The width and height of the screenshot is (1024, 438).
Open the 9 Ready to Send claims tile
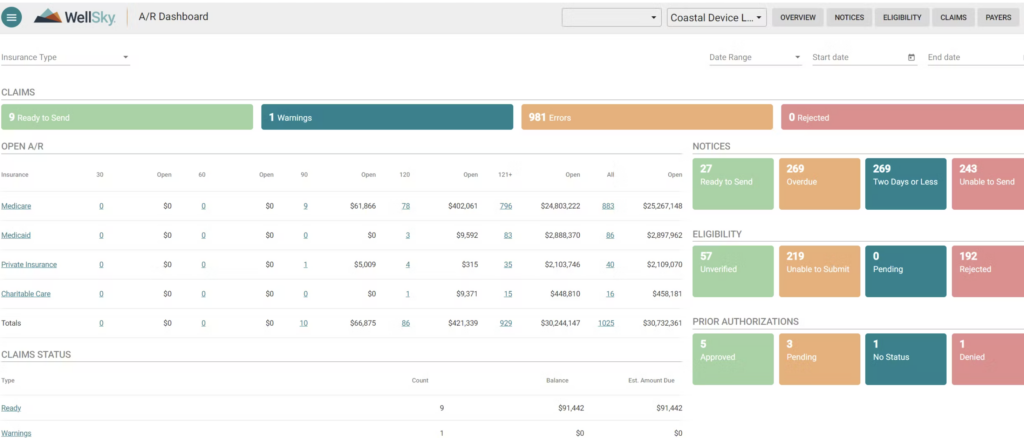tap(127, 117)
